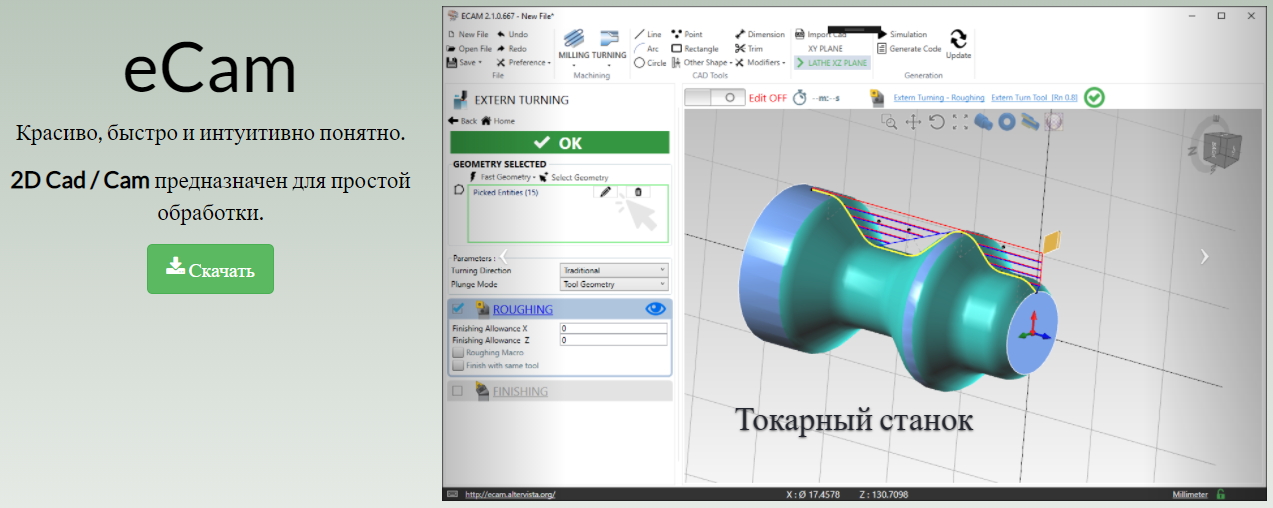Select the Circle drawing tool
The image size is (1273, 508).
click(650, 62)
